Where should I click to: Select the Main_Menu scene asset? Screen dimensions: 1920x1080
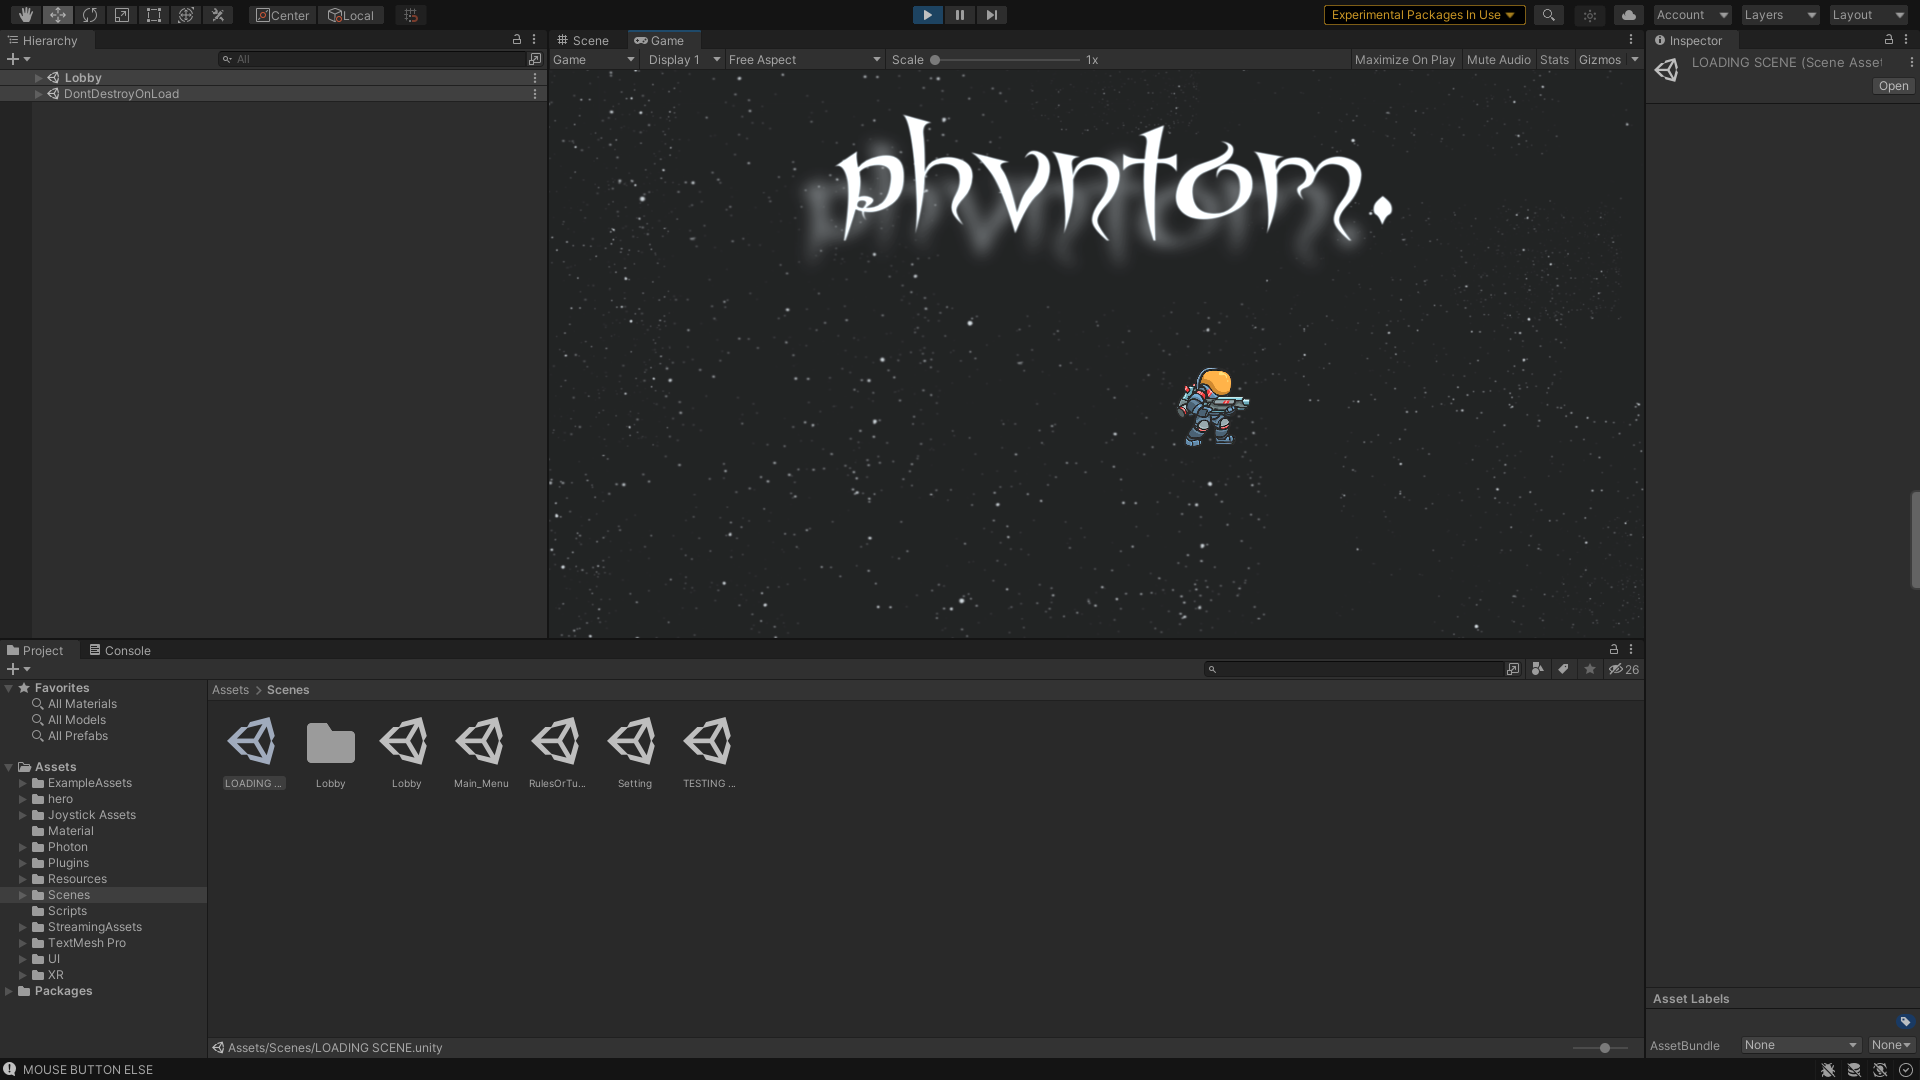point(481,742)
